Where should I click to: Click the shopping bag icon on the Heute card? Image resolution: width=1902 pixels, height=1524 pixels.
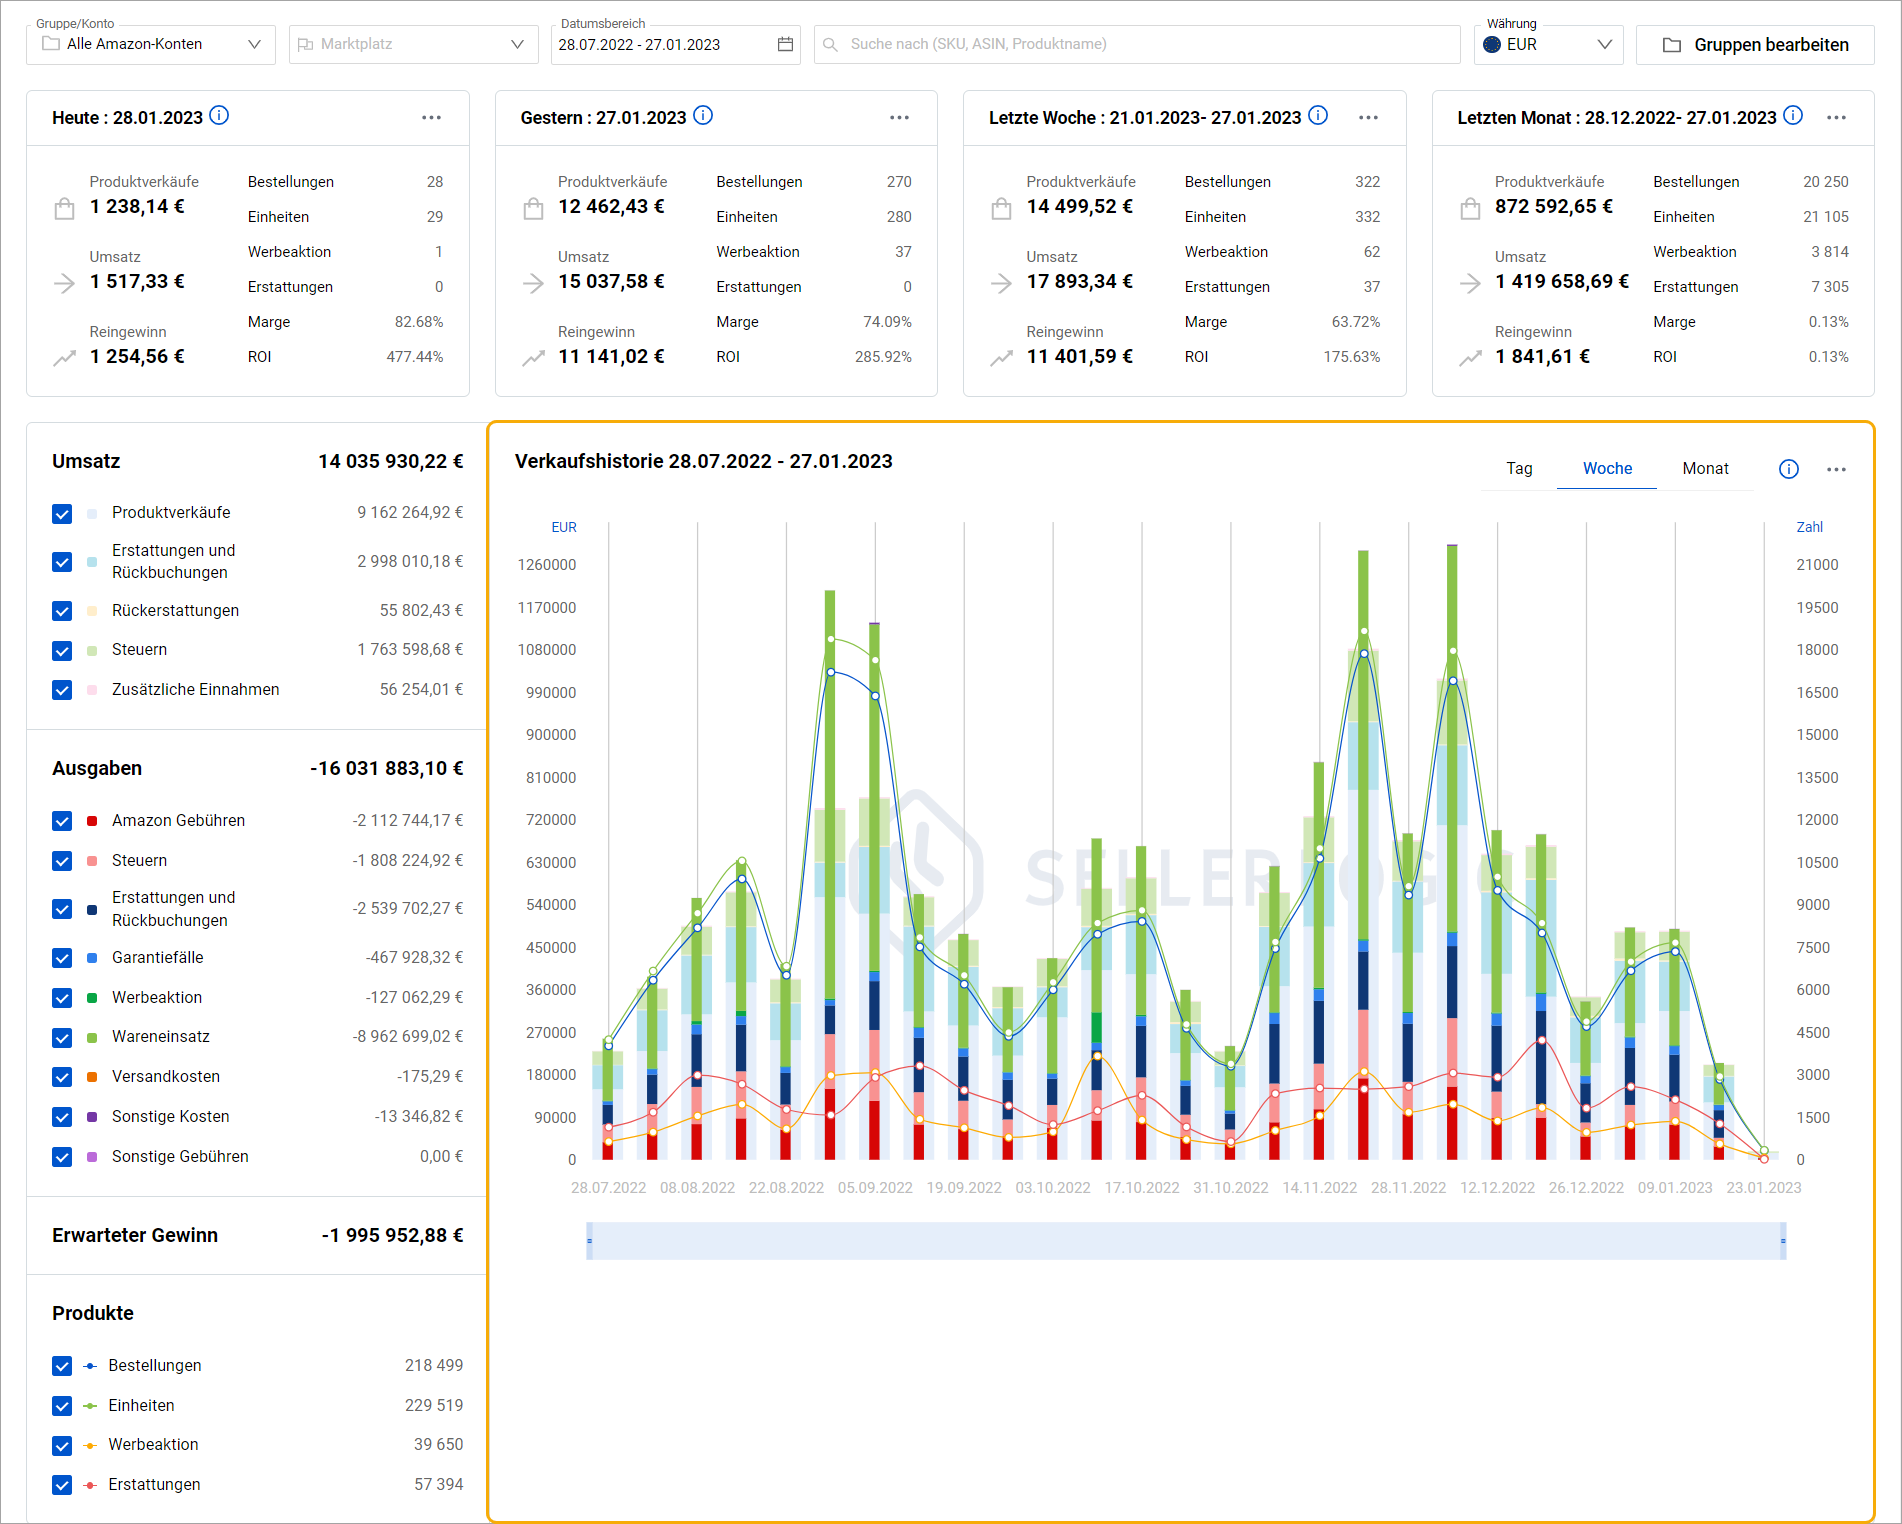tap(64, 209)
